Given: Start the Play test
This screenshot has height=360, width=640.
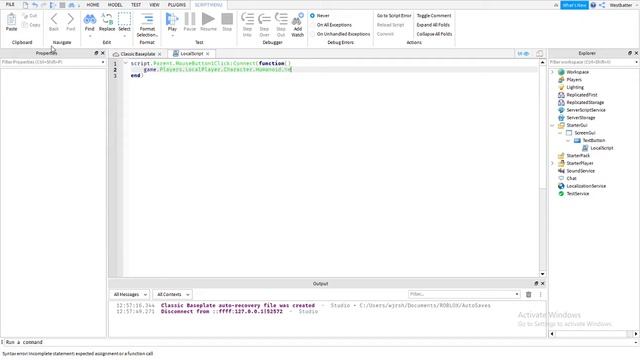Looking at the screenshot, I should pos(172,20).
